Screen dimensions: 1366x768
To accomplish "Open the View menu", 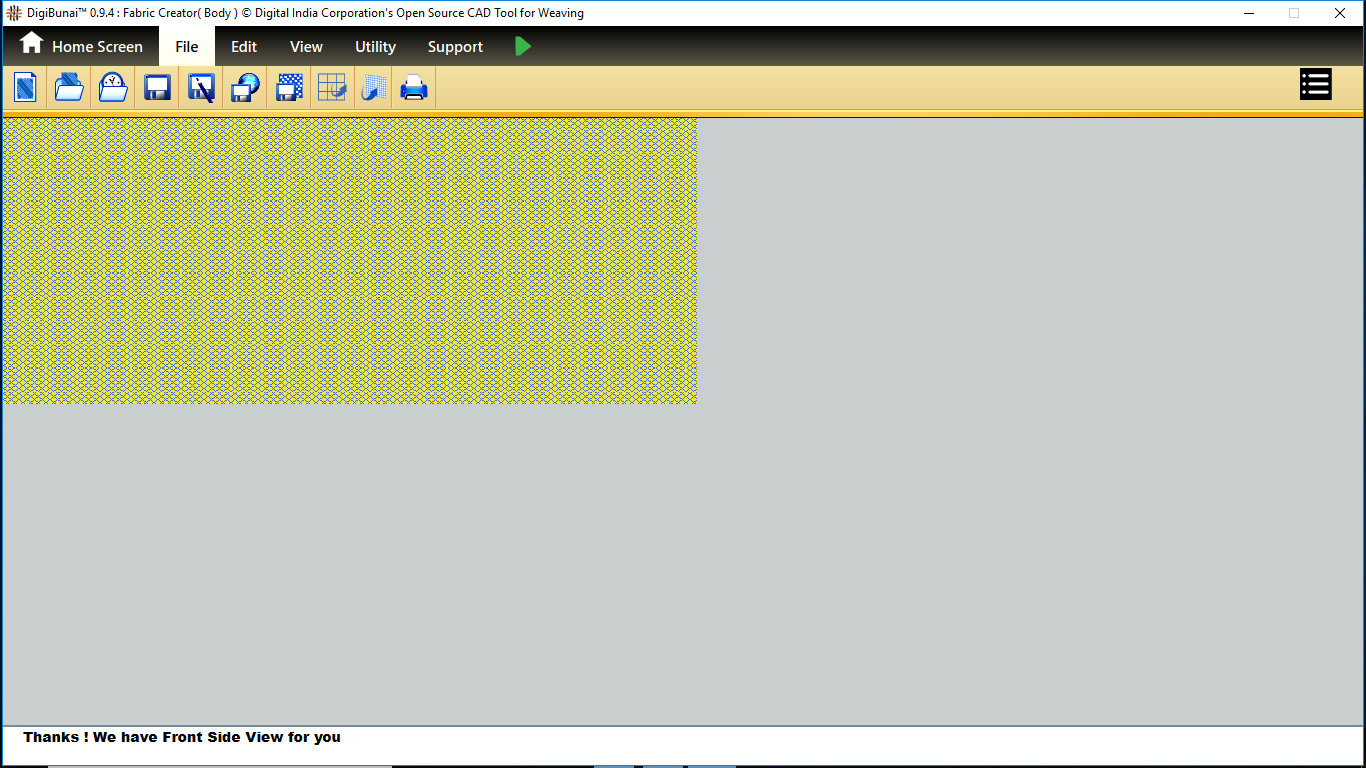I will (x=306, y=47).
